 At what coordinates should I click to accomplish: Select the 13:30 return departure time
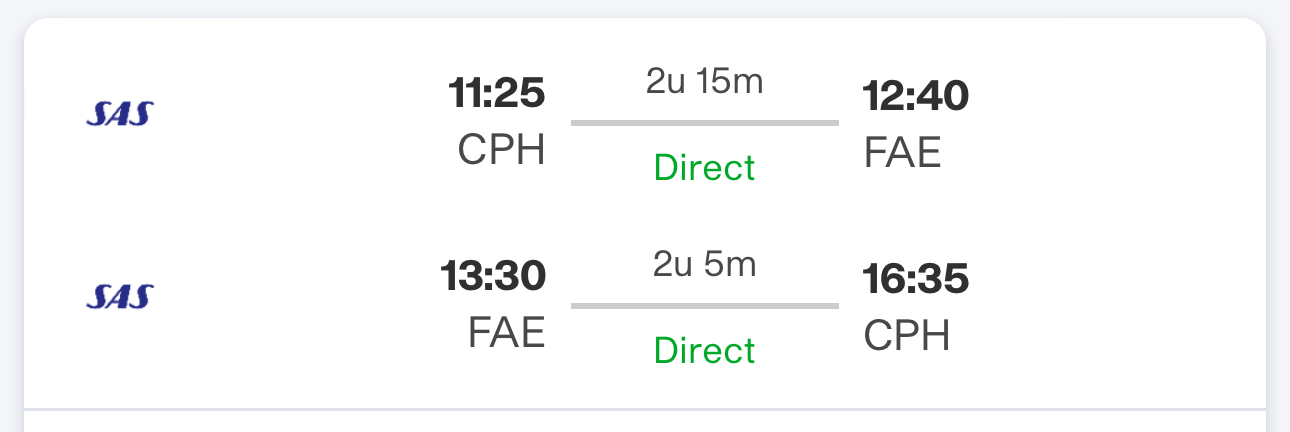(x=493, y=277)
